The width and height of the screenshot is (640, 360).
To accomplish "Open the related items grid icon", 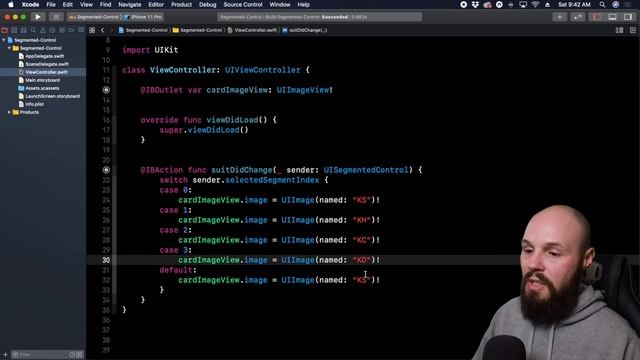I will pyautogui.click(x=92, y=30).
